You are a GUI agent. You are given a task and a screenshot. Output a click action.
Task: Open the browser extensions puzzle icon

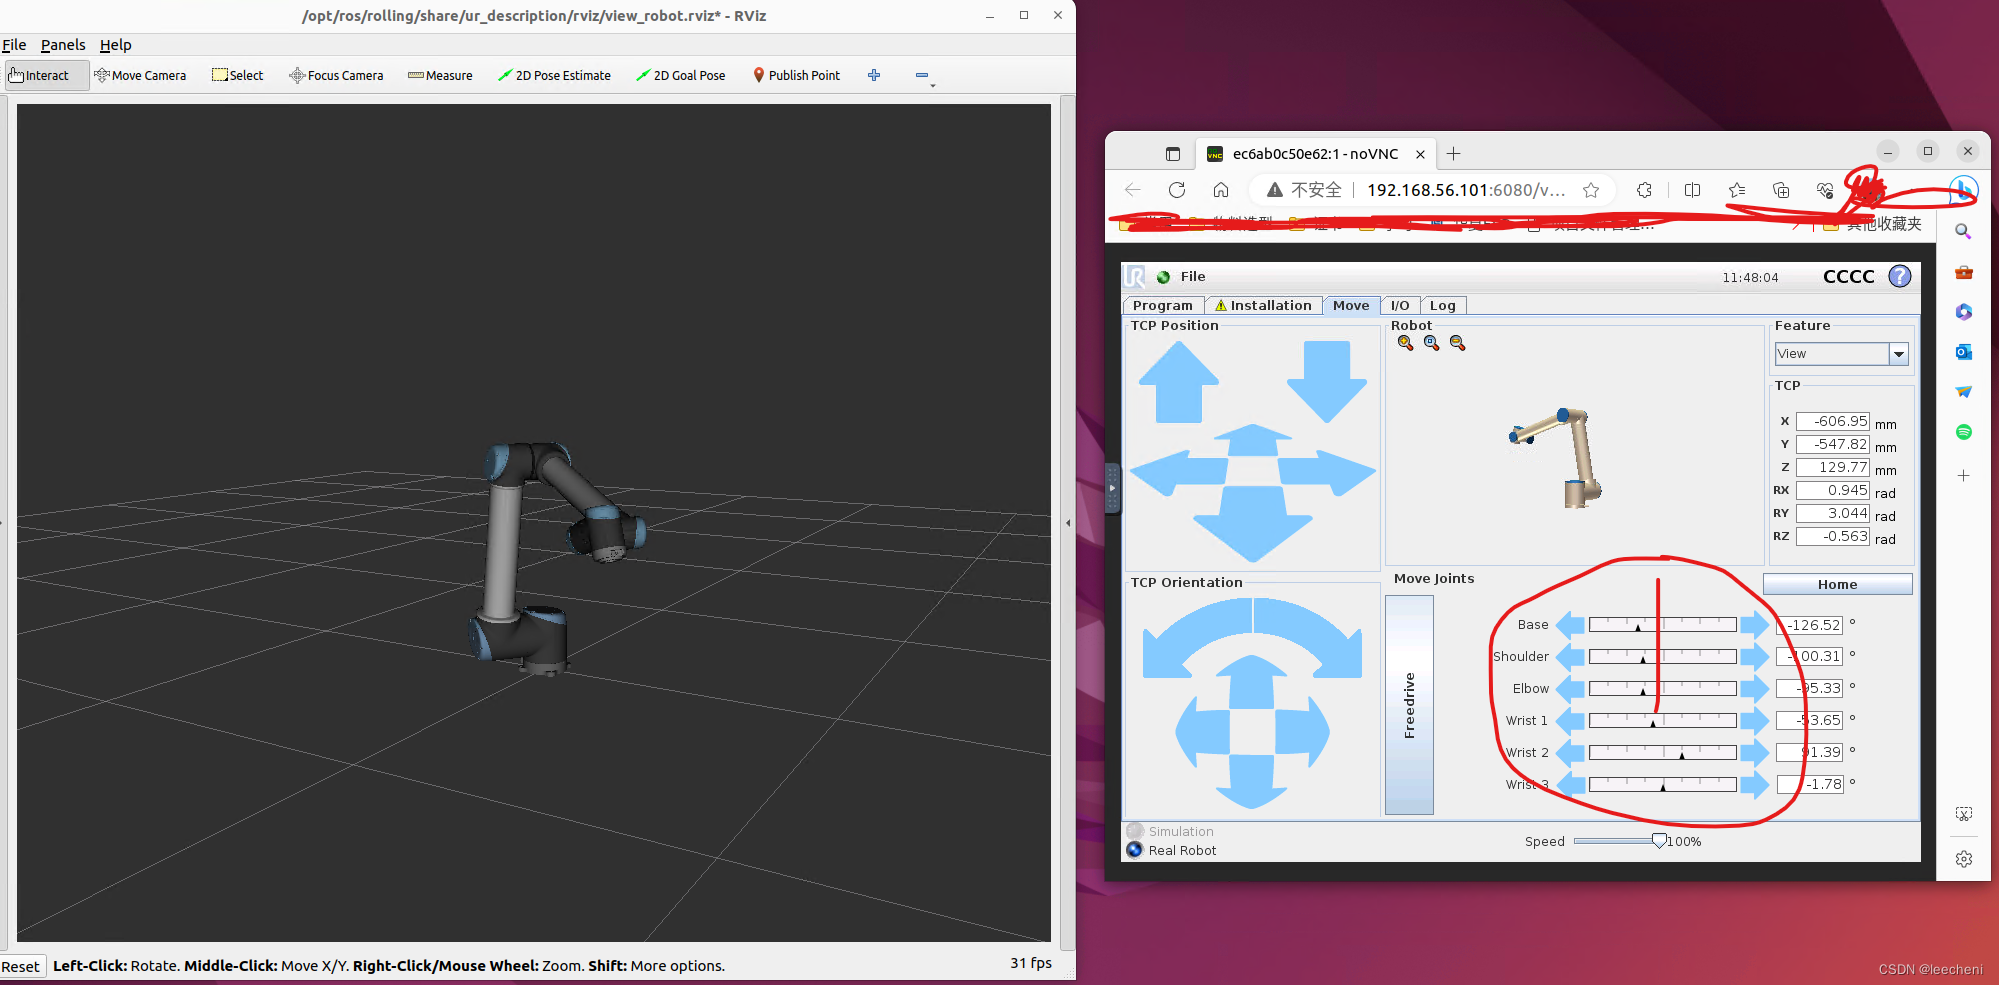[x=1644, y=190]
